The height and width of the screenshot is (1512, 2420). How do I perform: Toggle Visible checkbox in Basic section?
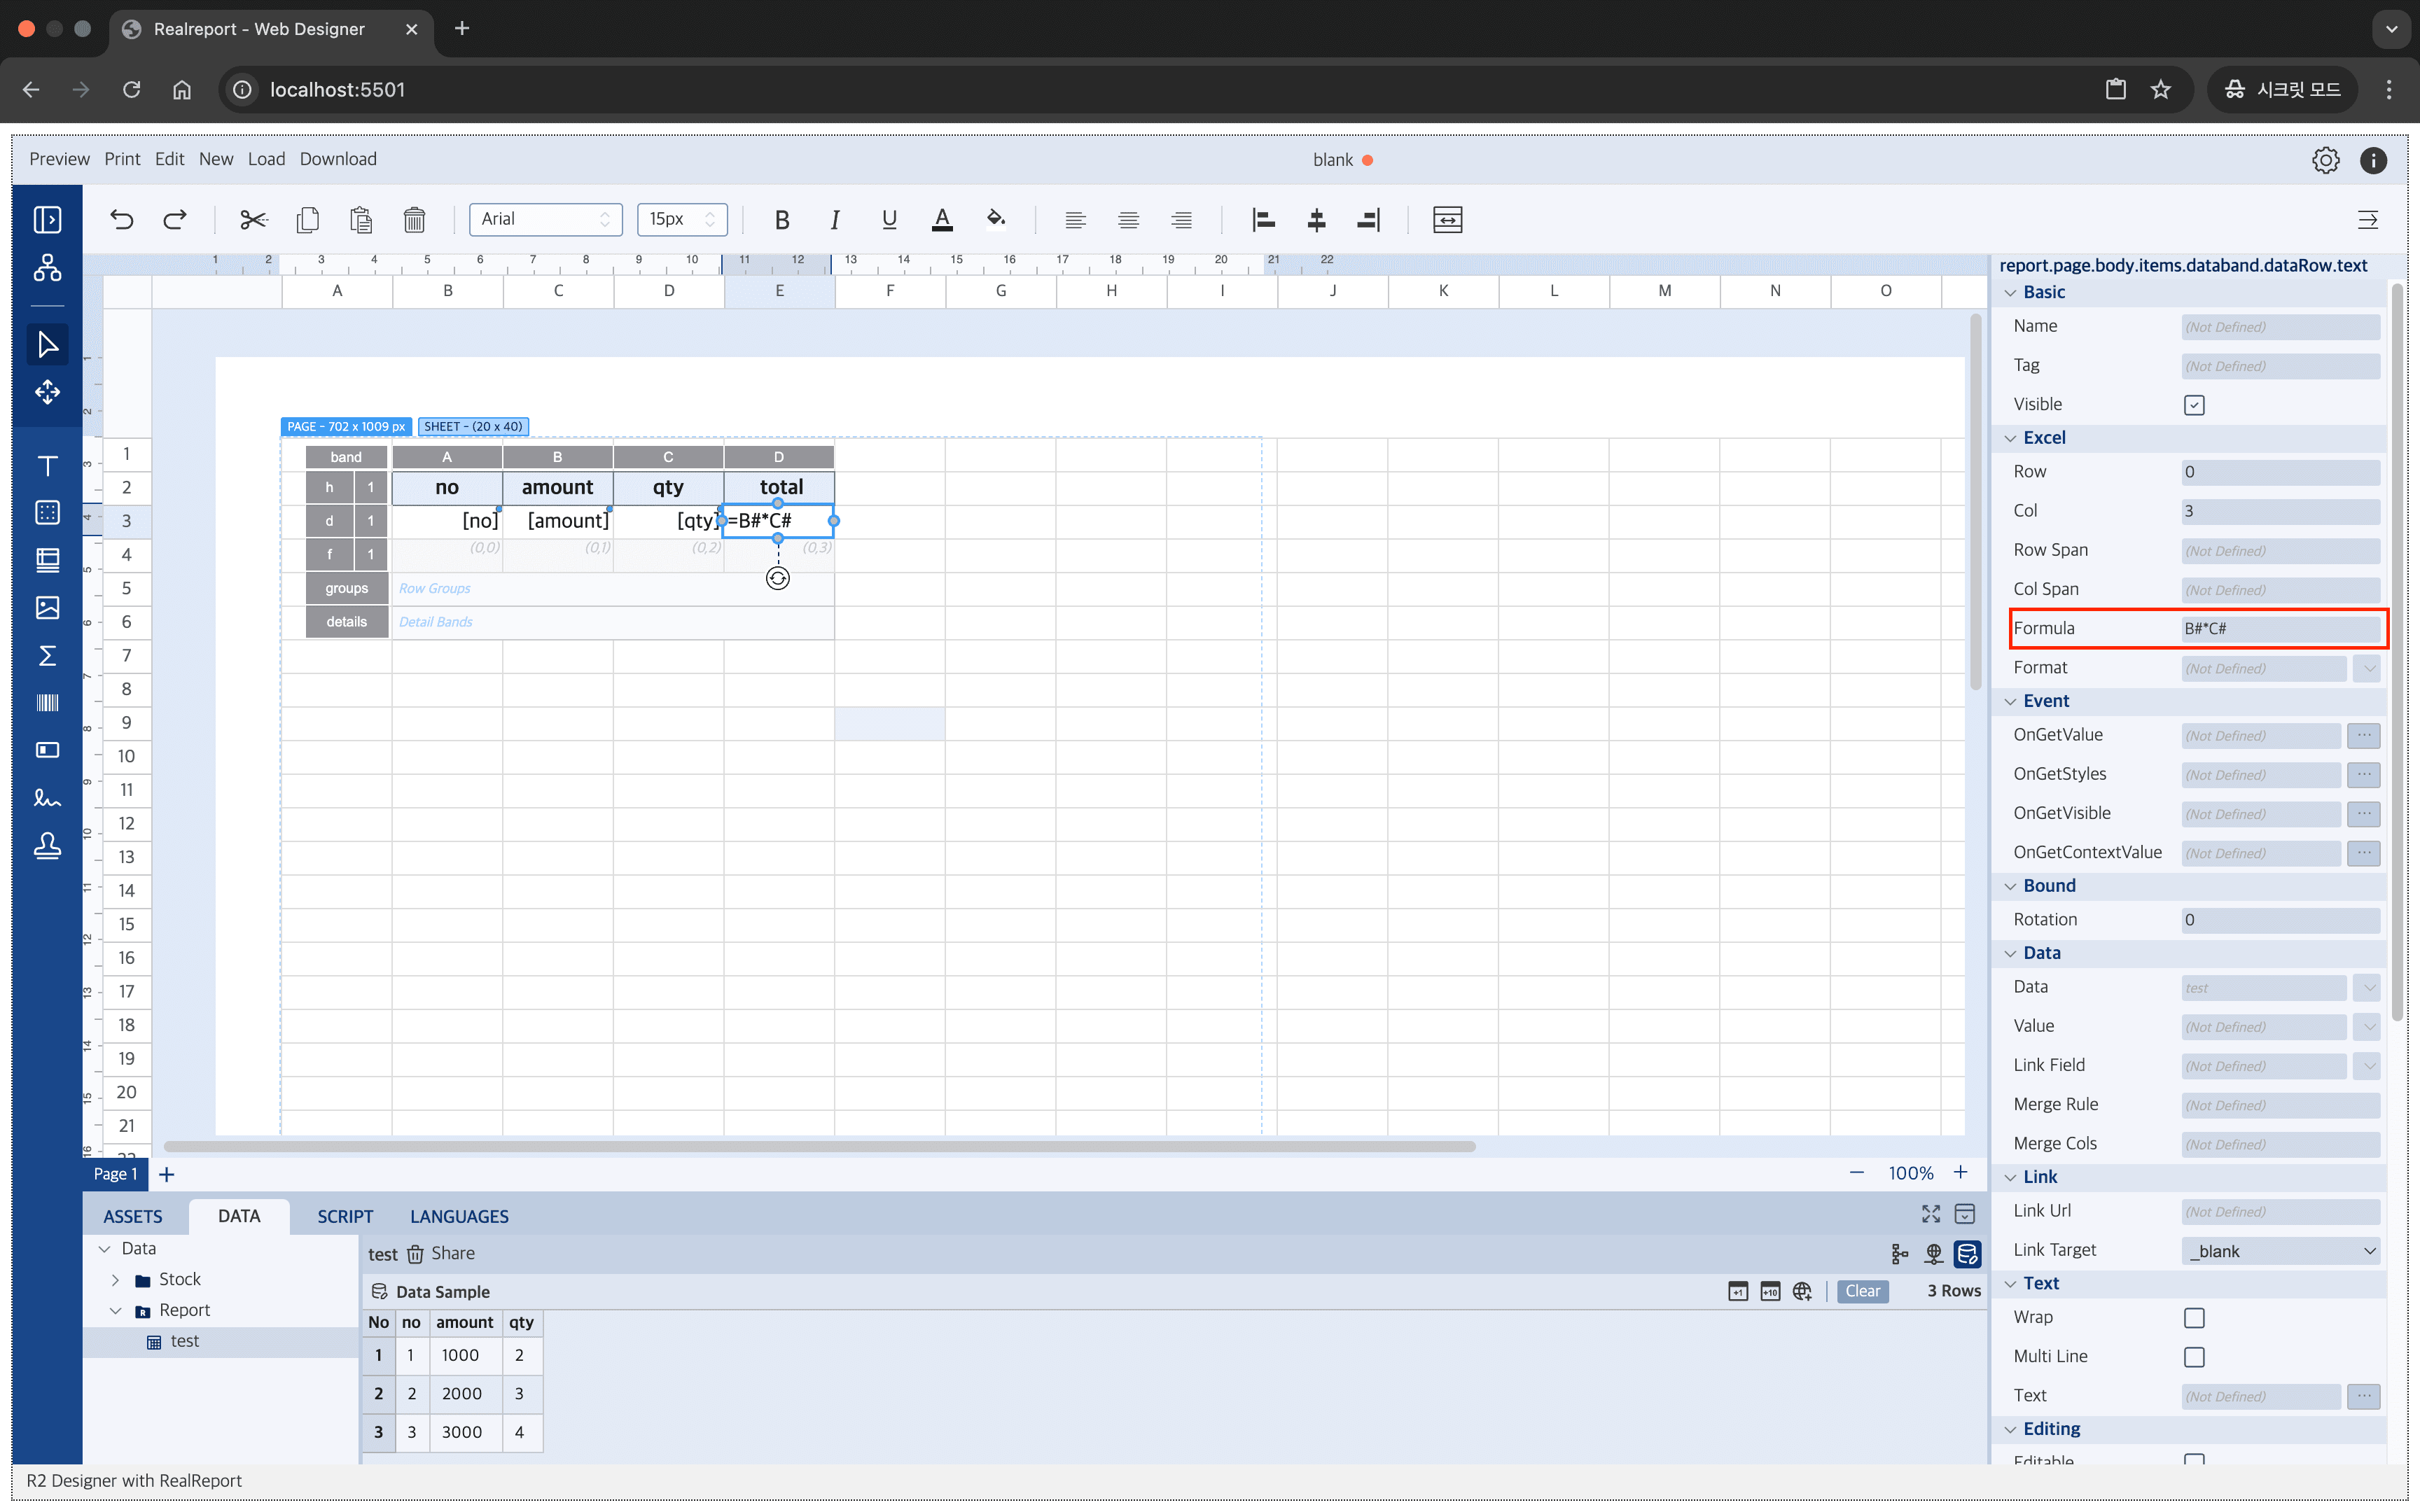point(2194,402)
